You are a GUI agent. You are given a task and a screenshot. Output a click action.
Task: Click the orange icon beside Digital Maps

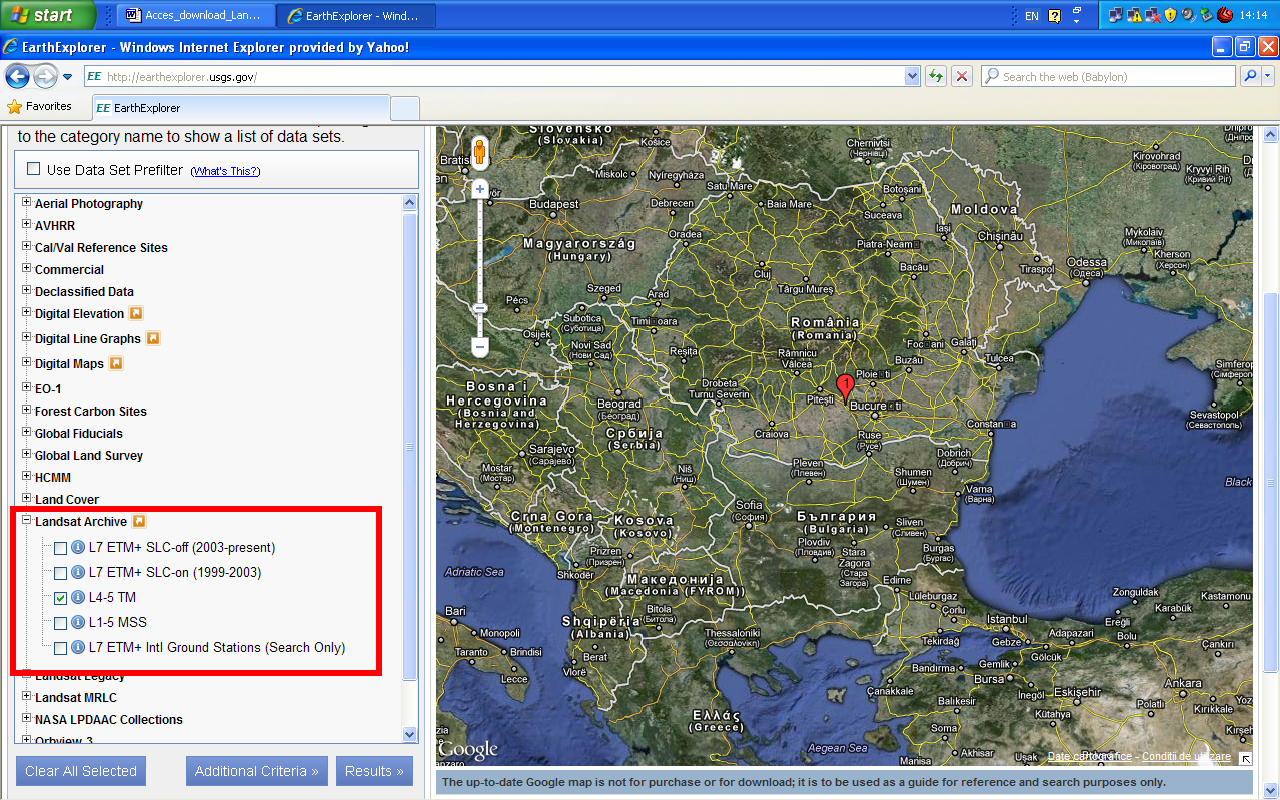coord(116,363)
